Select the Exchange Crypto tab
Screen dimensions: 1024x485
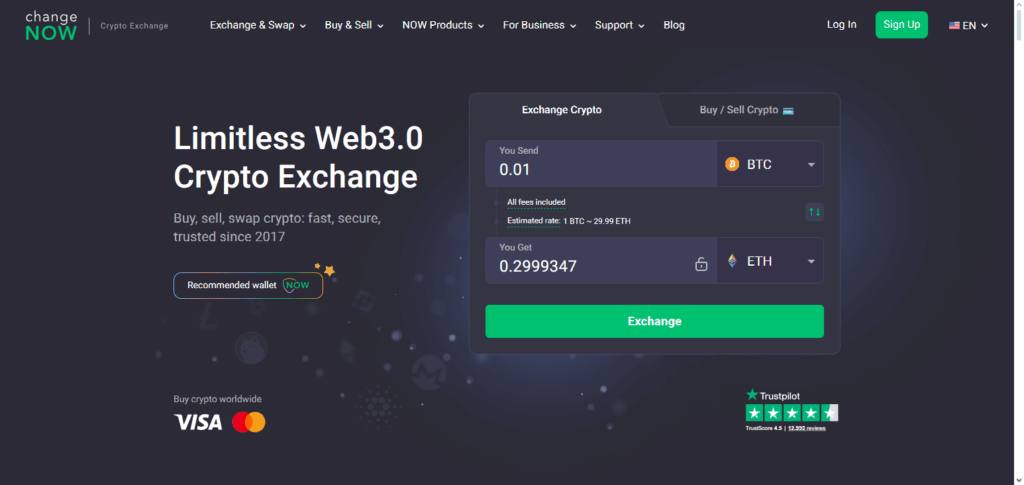click(562, 110)
